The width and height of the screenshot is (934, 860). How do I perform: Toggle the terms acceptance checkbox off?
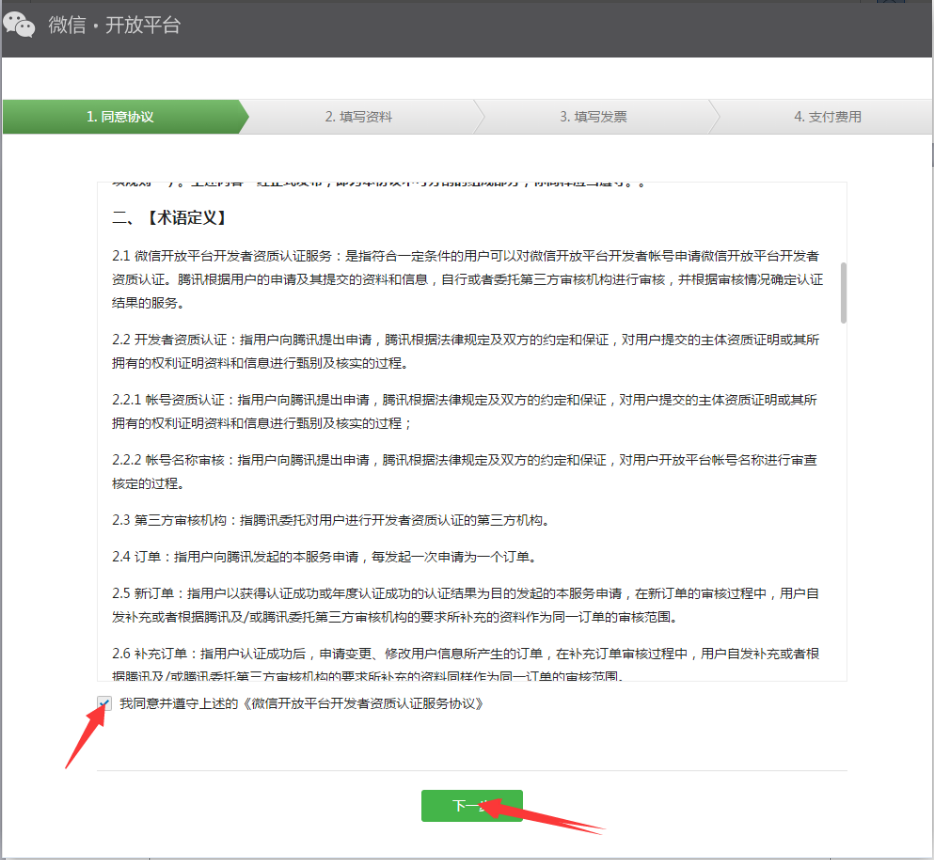coord(103,704)
